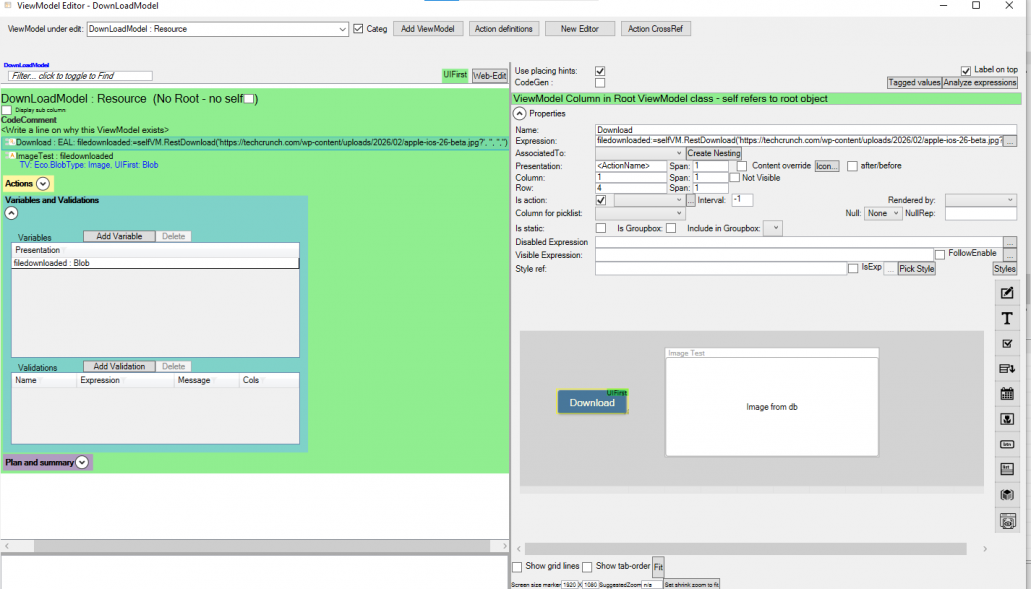Select the calendar date-picker control icon
The width and height of the screenshot is (1031, 589).
coord(1007,394)
